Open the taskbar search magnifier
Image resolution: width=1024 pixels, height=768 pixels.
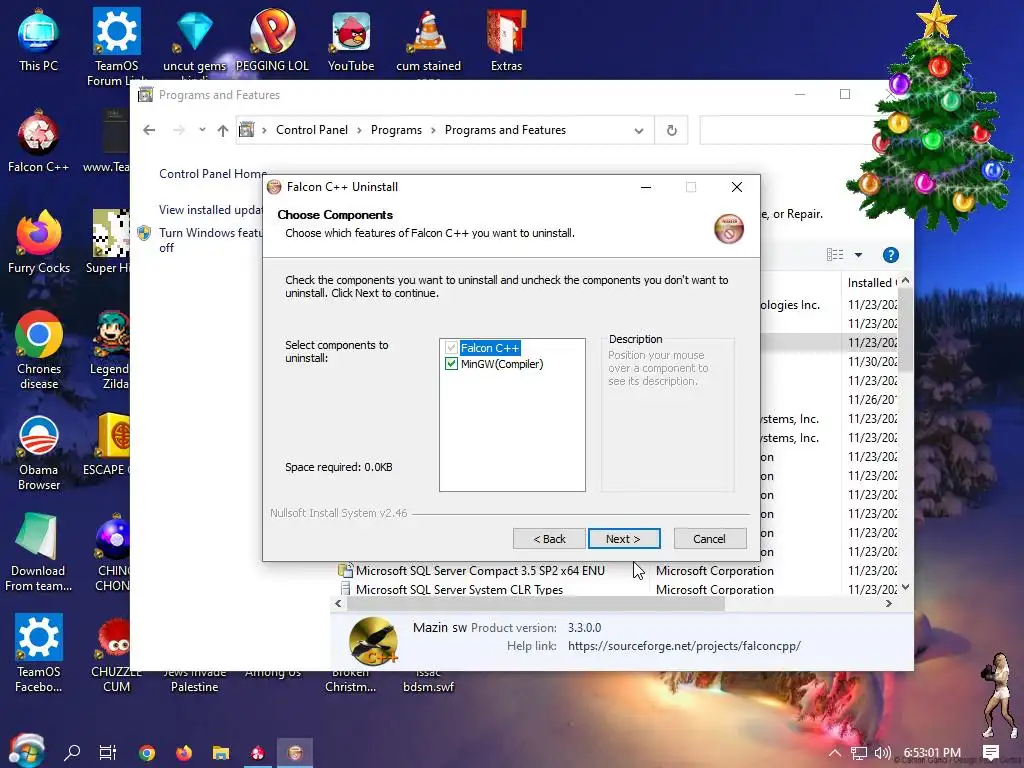(x=72, y=752)
